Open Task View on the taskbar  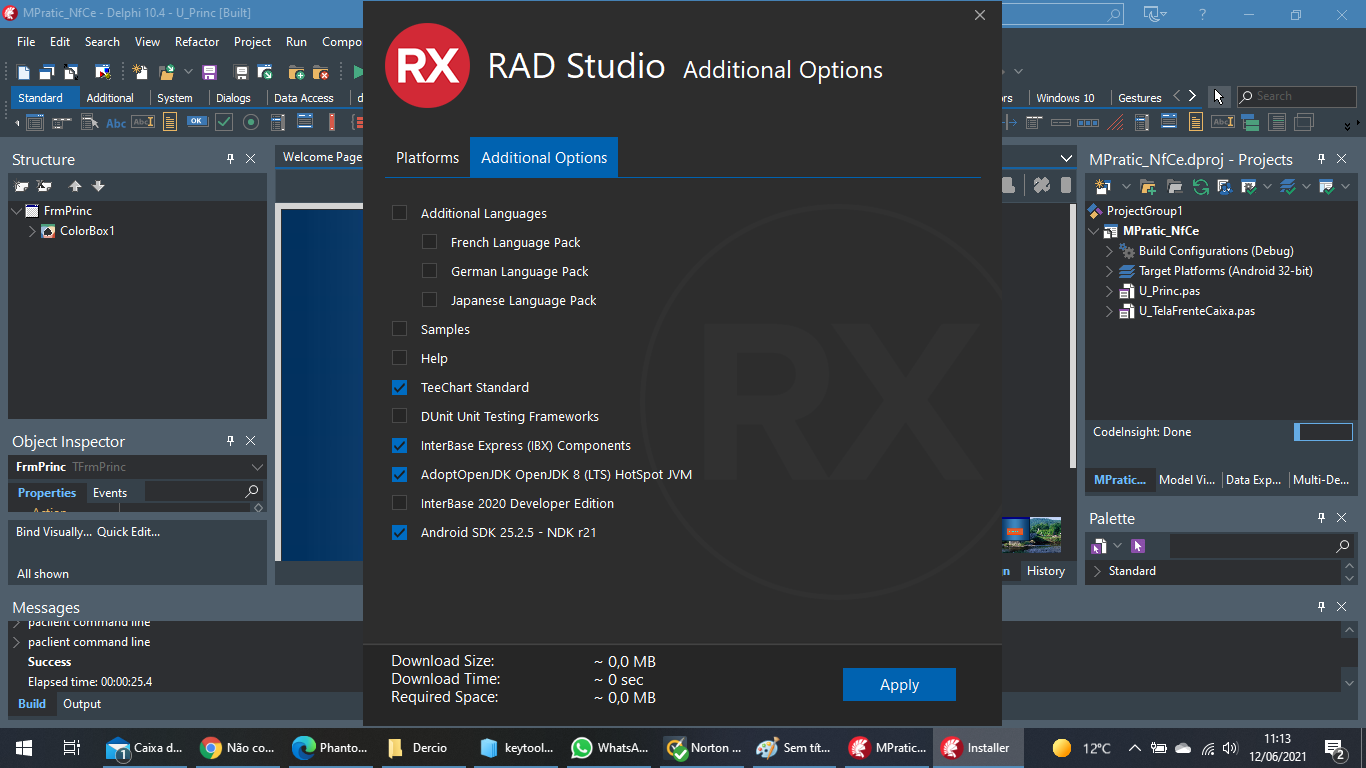click(x=71, y=747)
